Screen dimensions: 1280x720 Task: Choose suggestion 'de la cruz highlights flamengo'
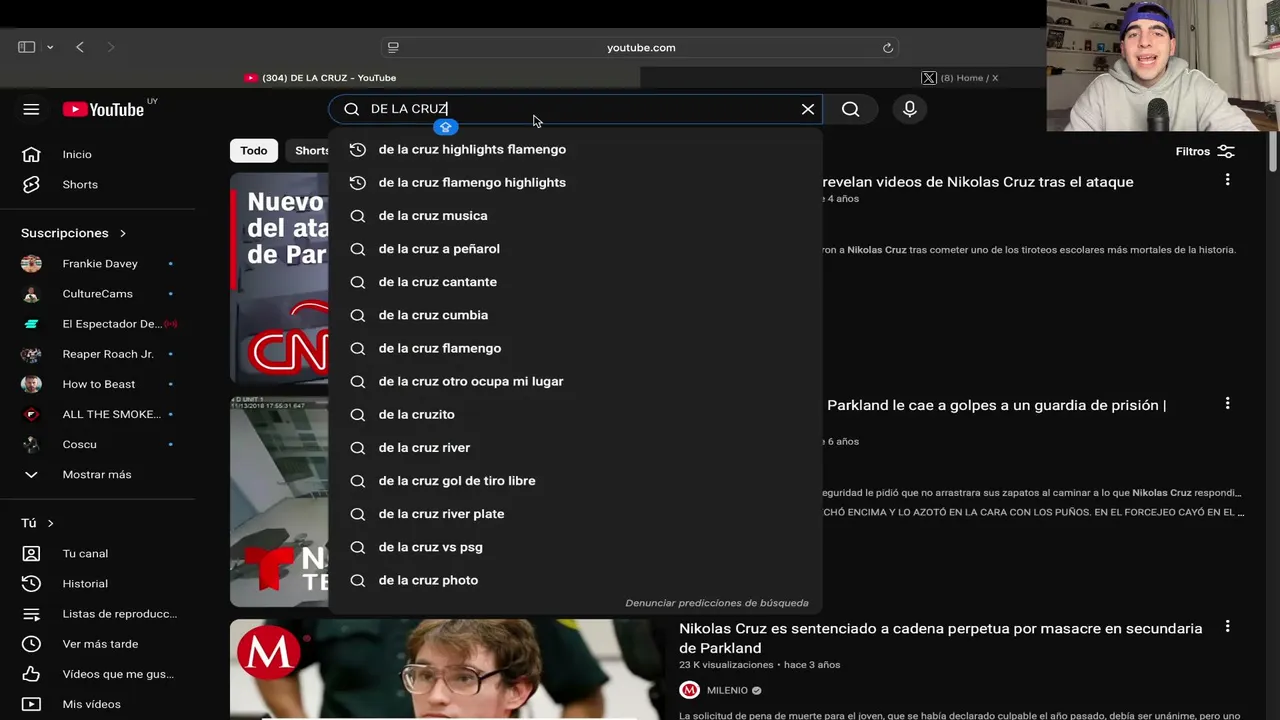pyautogui.click(x=575, y=149)
